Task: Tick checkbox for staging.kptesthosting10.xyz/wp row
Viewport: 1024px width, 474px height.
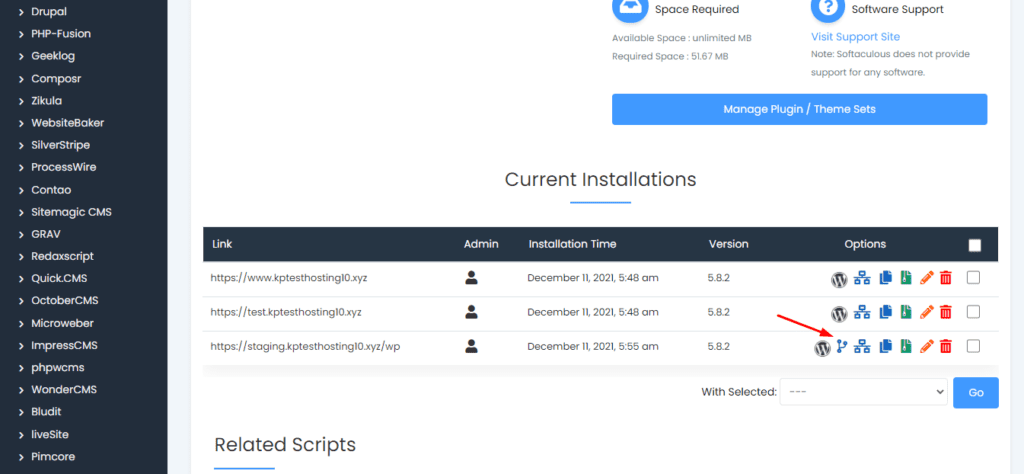Action: coord(973,346)
